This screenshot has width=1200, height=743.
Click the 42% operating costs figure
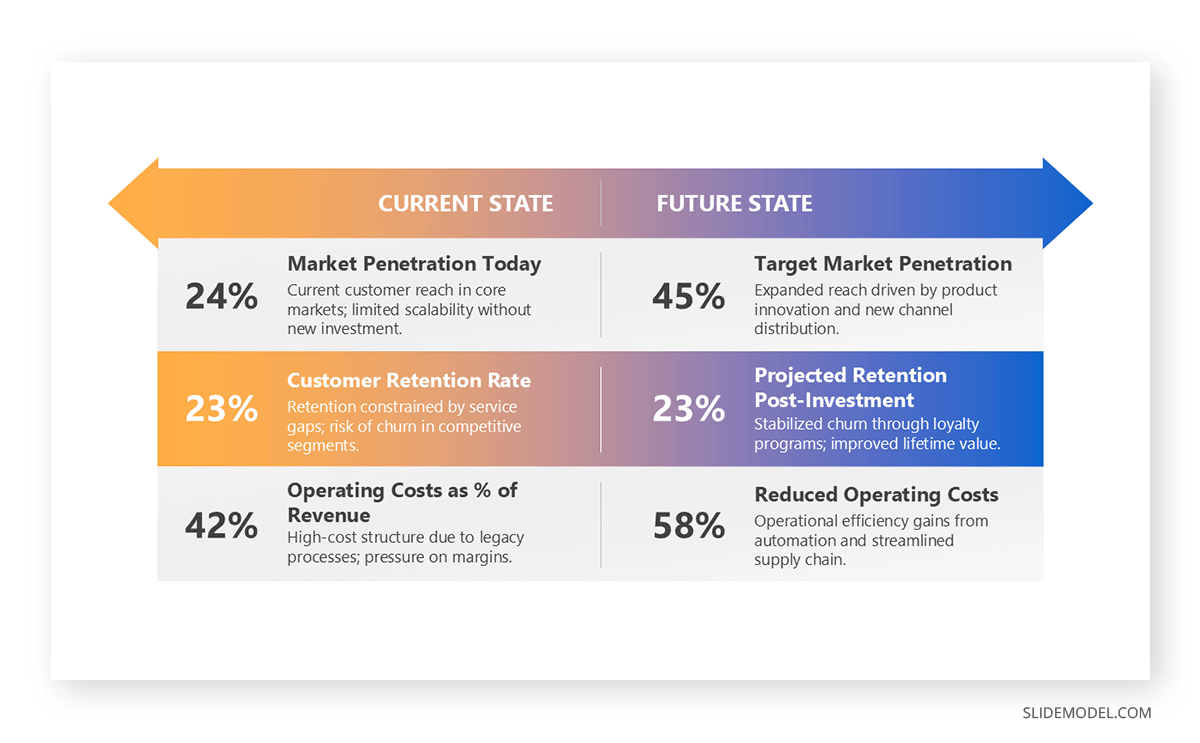pos(221,526)
